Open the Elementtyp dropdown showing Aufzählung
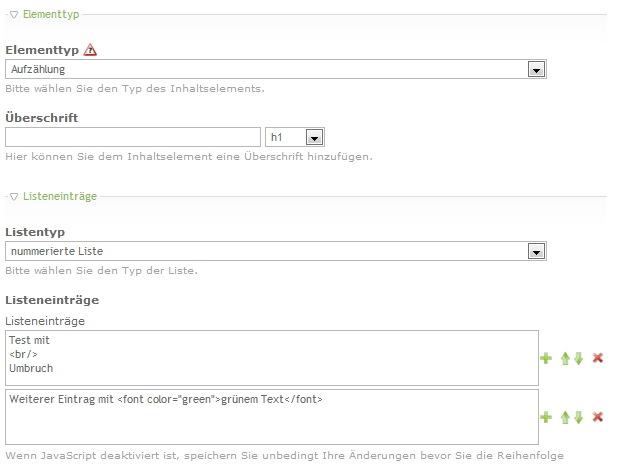Viewport: 618px width, 475px height. point(276,69)
